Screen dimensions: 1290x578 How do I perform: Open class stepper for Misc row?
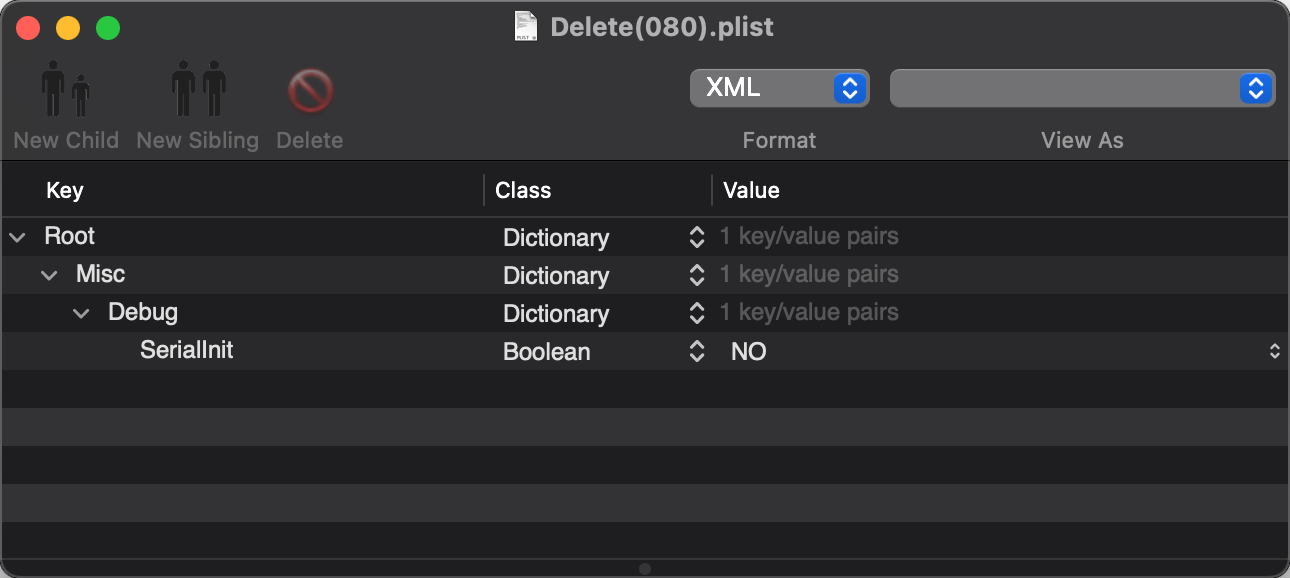click(x=697, y=275)
